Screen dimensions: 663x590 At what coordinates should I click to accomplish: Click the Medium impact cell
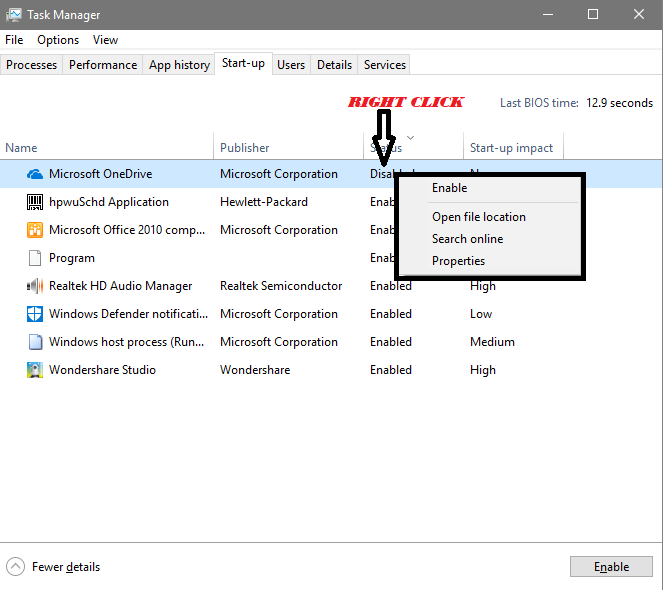492,342
